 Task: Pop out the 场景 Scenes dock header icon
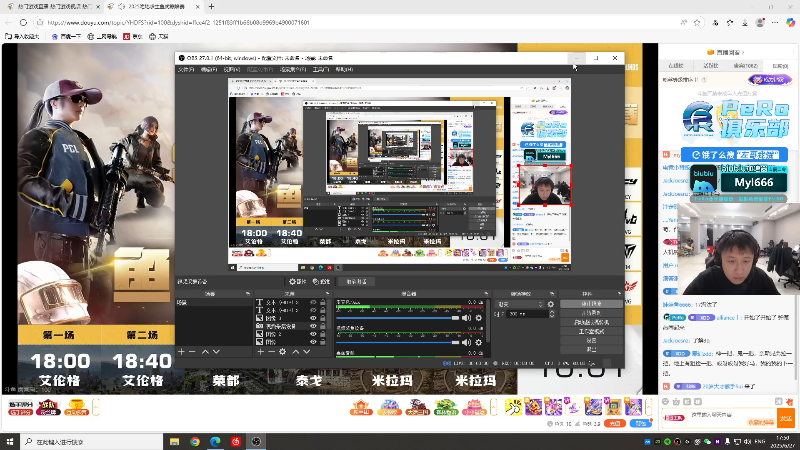[247, 294]
